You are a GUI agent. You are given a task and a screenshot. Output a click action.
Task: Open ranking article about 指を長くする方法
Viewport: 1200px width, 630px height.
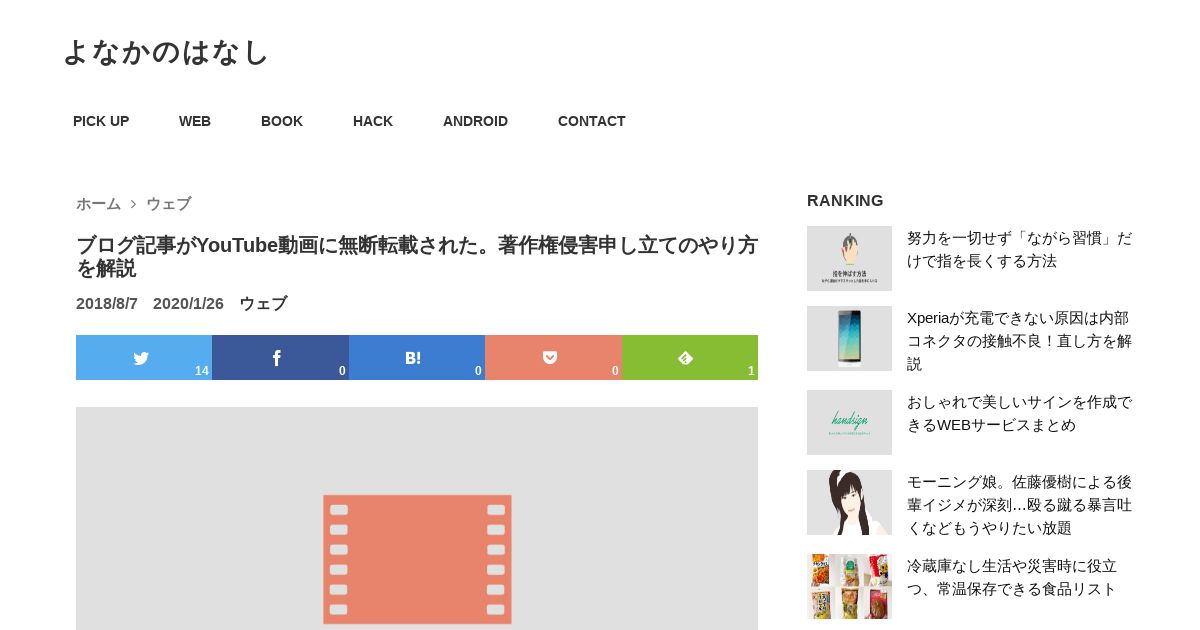click(1019, 249)
